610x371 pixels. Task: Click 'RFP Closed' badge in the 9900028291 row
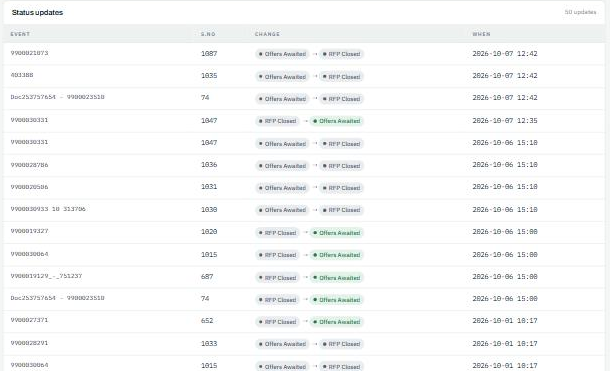tap(342, 344)
